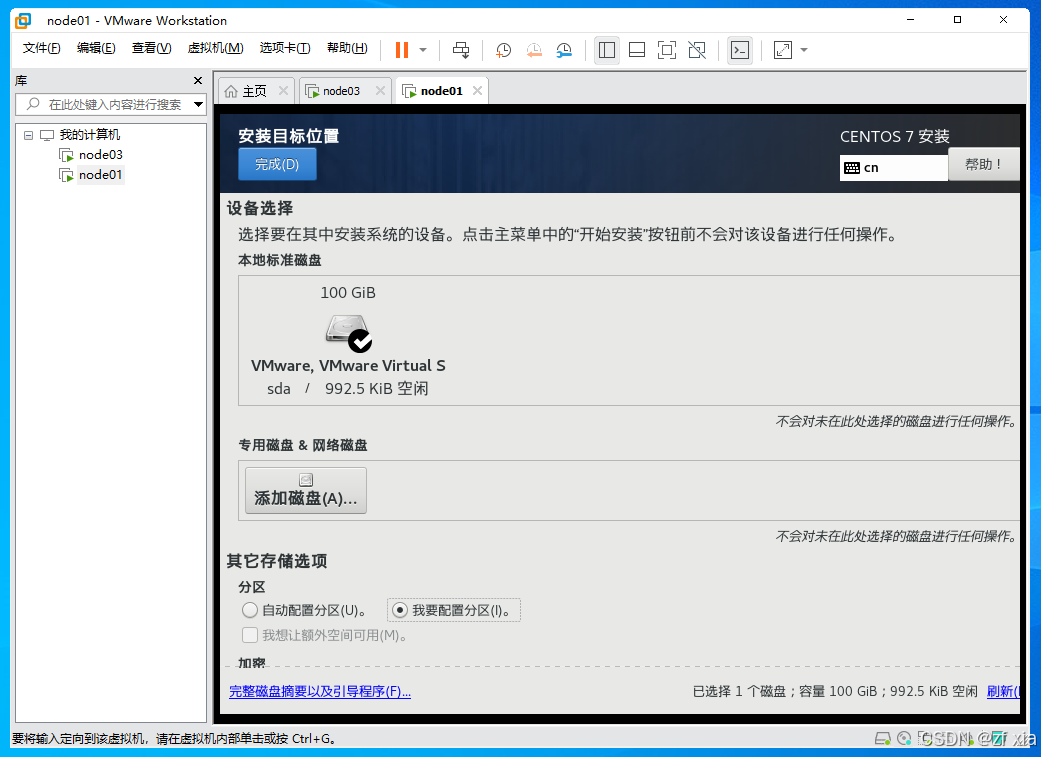Select node01 in the library tree
The width and height of the screenshot is (1041, 757).
point(100,175)
